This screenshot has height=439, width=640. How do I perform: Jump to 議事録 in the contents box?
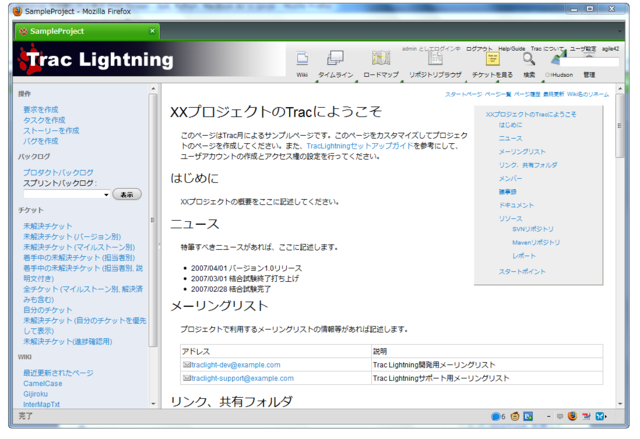(507, 192)
